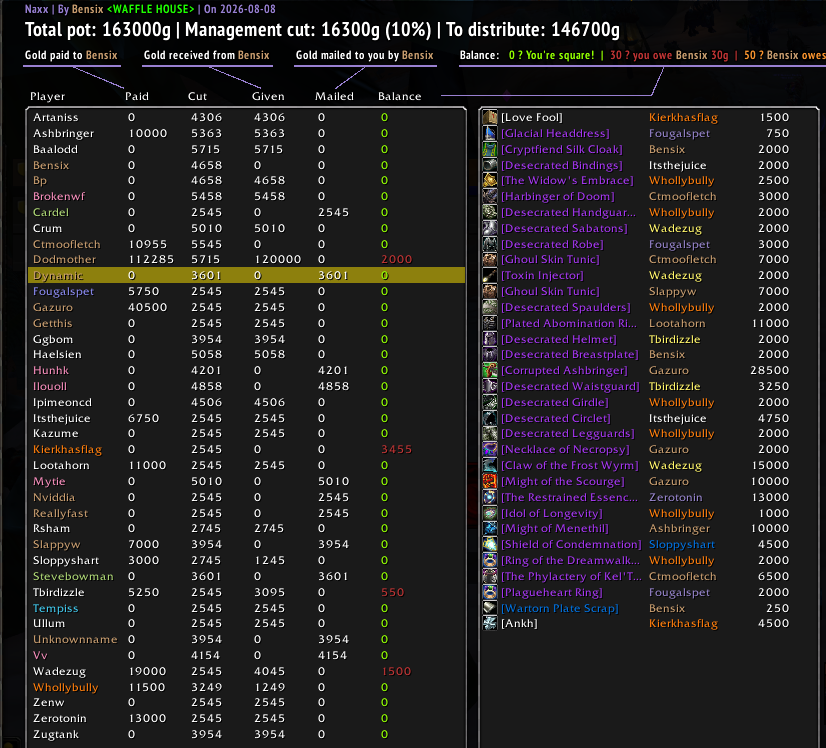Click the Necklace of Necropsy icon

click(x=490, y=449)
